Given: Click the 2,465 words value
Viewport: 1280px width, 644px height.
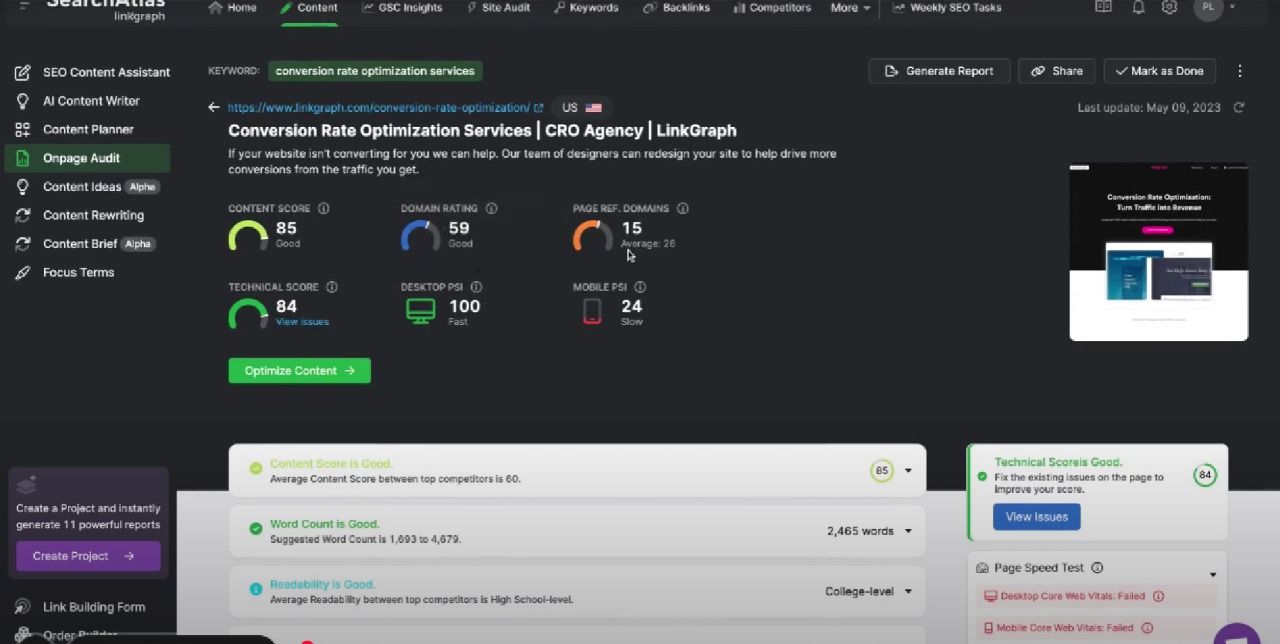Looking at the screenshot, I should [x=860, y=531].
